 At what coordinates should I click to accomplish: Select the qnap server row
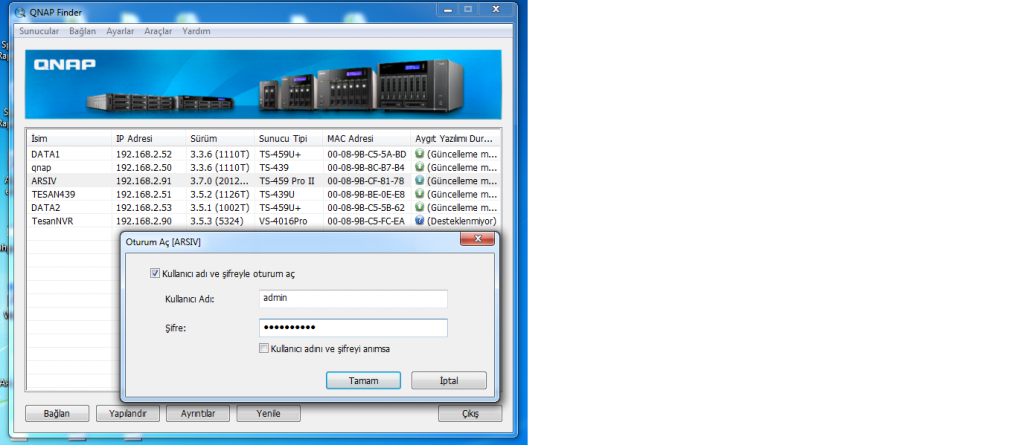pos(264,167)
